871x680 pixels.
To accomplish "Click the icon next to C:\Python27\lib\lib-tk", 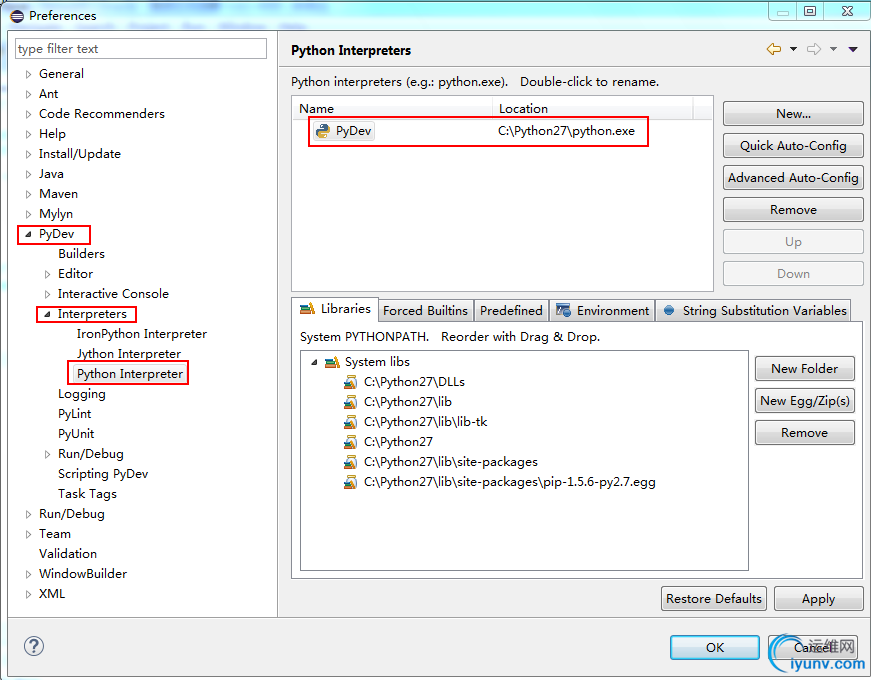I will (351, 422).
